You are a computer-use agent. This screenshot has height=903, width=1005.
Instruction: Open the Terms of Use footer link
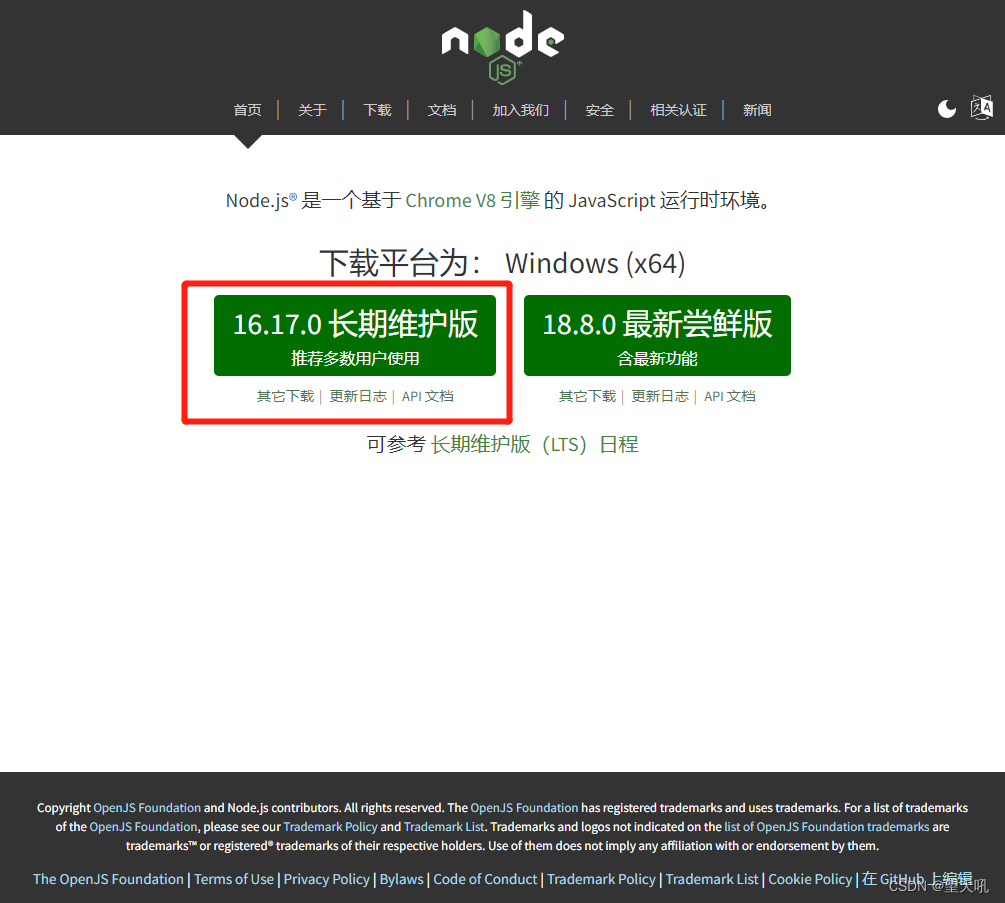[234, 879]
